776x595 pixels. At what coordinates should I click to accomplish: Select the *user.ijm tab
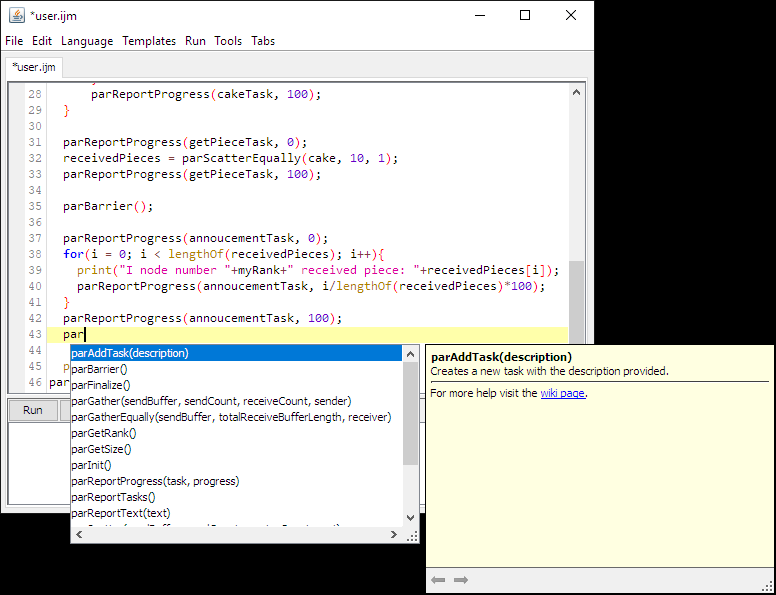pos(34,67)
